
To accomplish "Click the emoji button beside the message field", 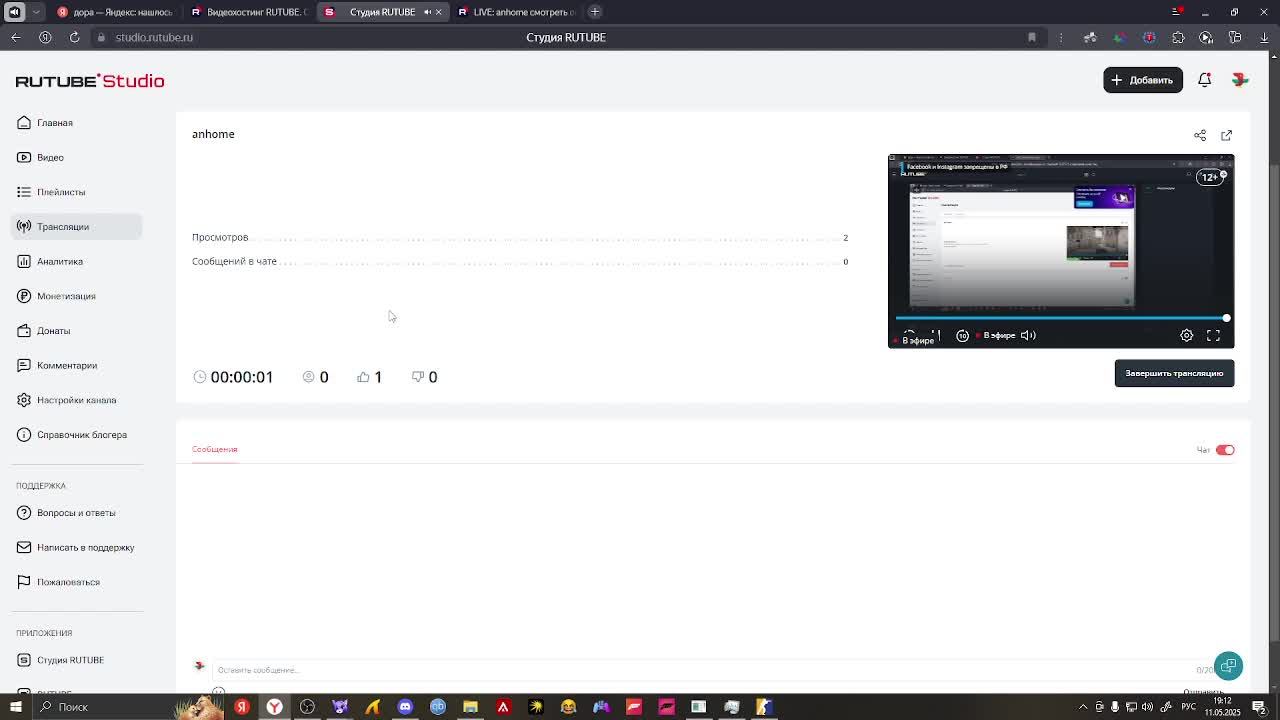I will [218, 691].
